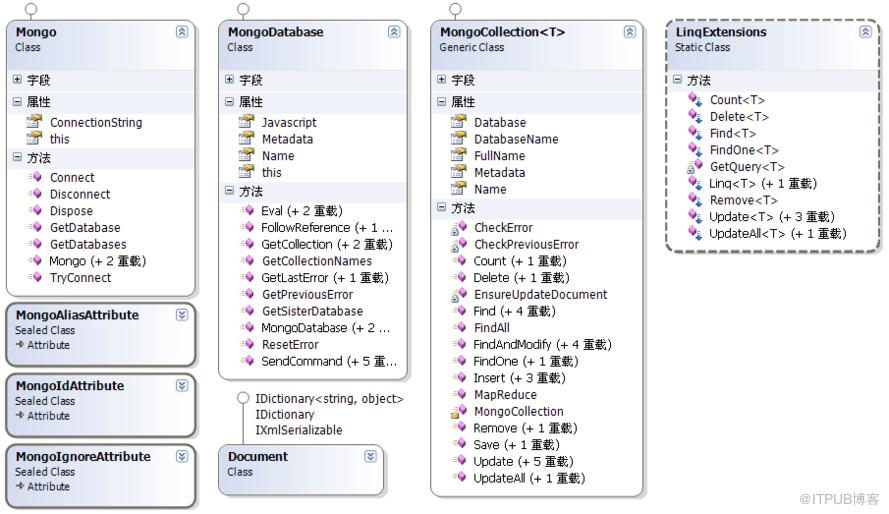Screen dimensions: 889x514
Task: Collapse the 方法 section in LinqExtensions
Action: pyautogui.click(x=677, y=79)
